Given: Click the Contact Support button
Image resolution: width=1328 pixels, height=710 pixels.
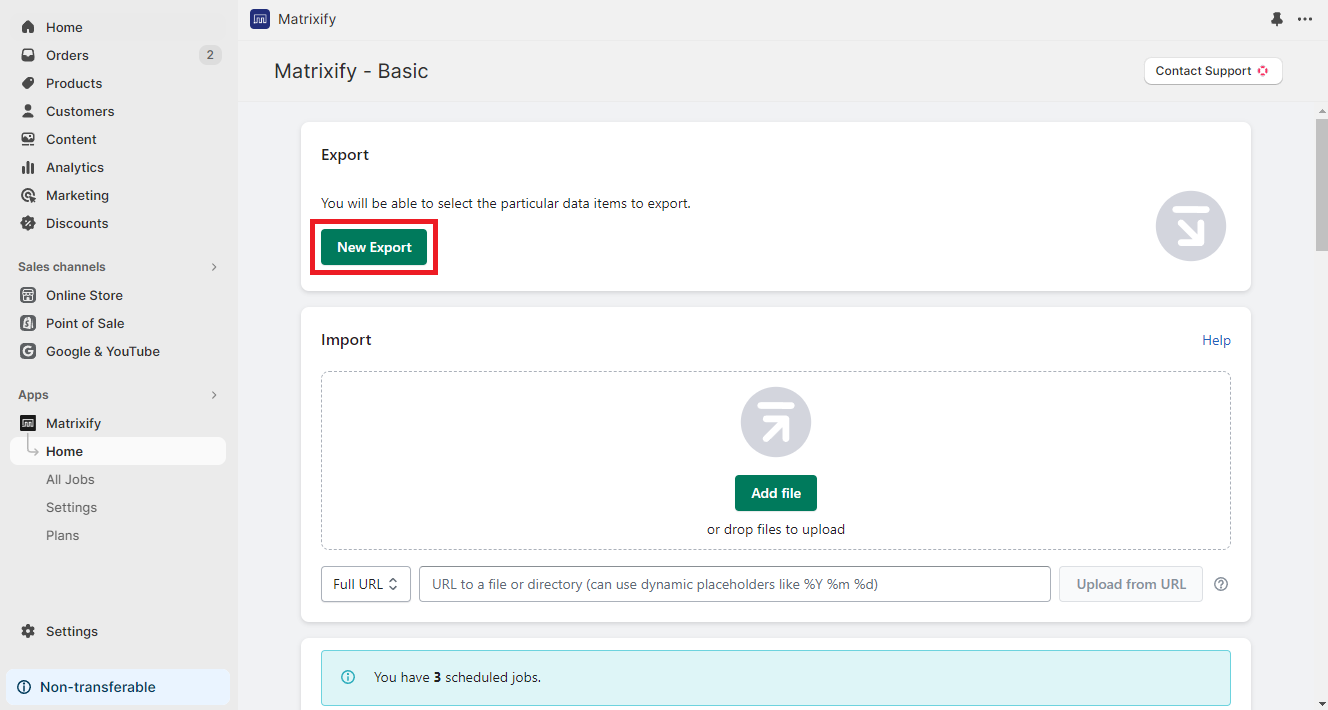Looking at the screenshot, I should (1212, 71).
